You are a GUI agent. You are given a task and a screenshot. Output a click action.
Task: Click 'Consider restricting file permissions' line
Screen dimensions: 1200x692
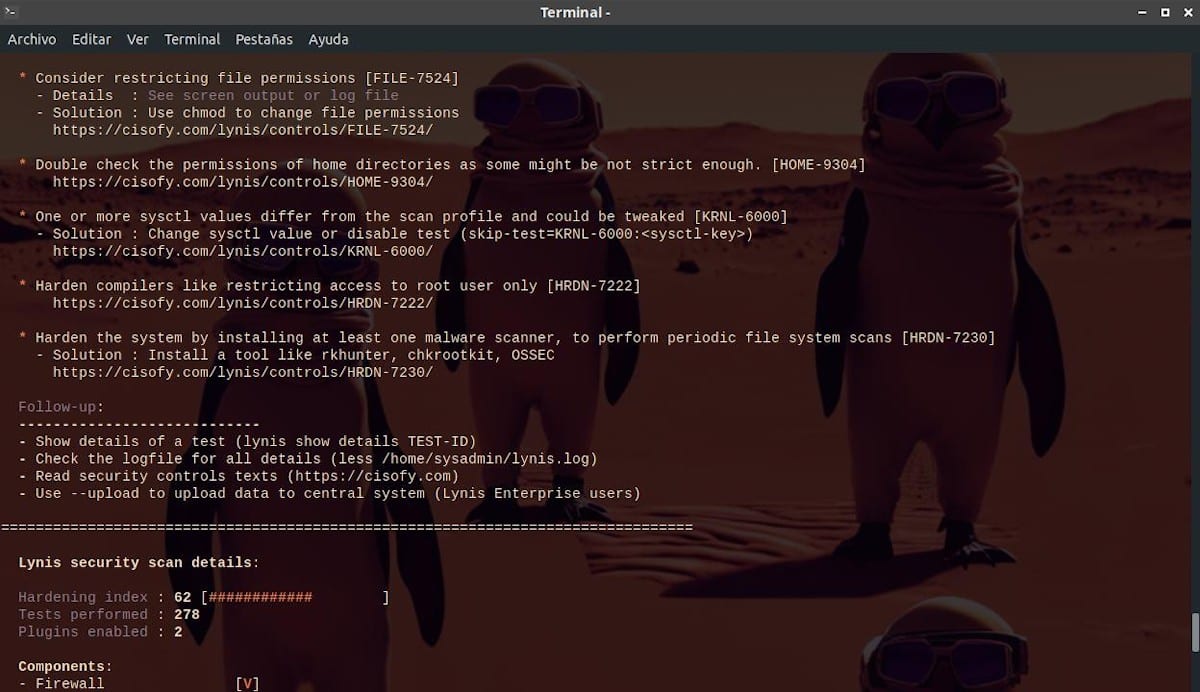tap(238, 78)
